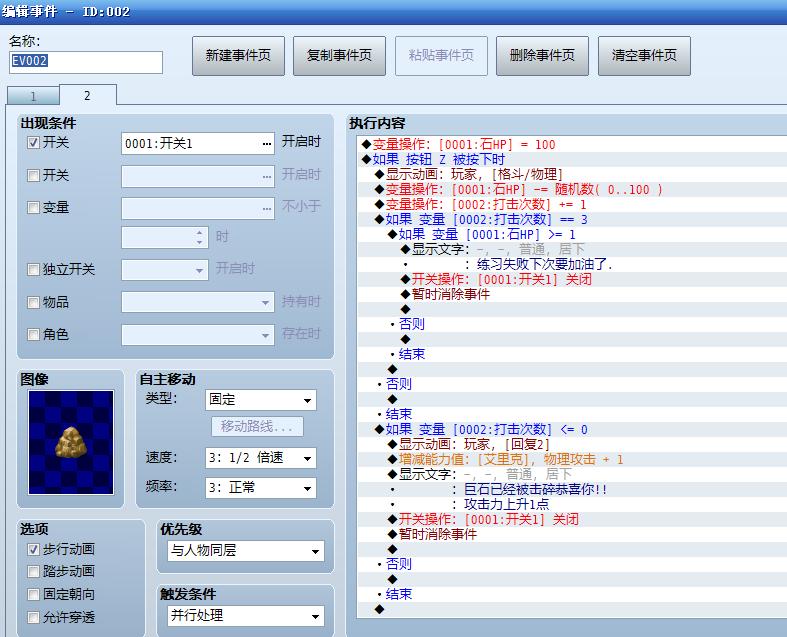787x637 pixels.
Task: Click the variable value stepper arrows
Action: 199,237
